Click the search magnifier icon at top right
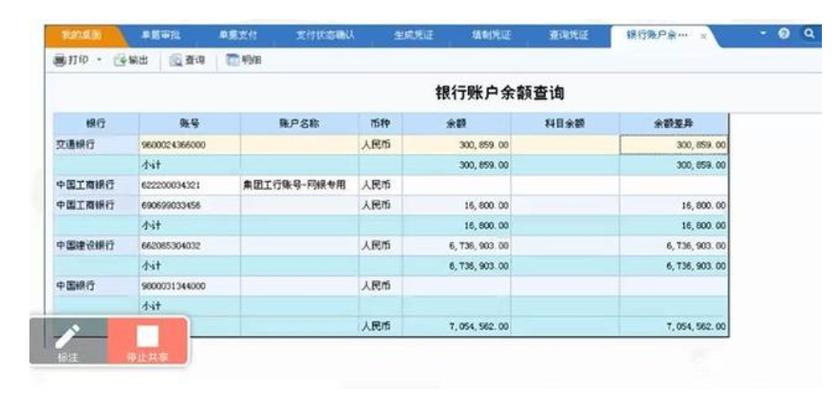Image resolution: width=838 pixels, height=395 pixels. (x=809, y=34)
